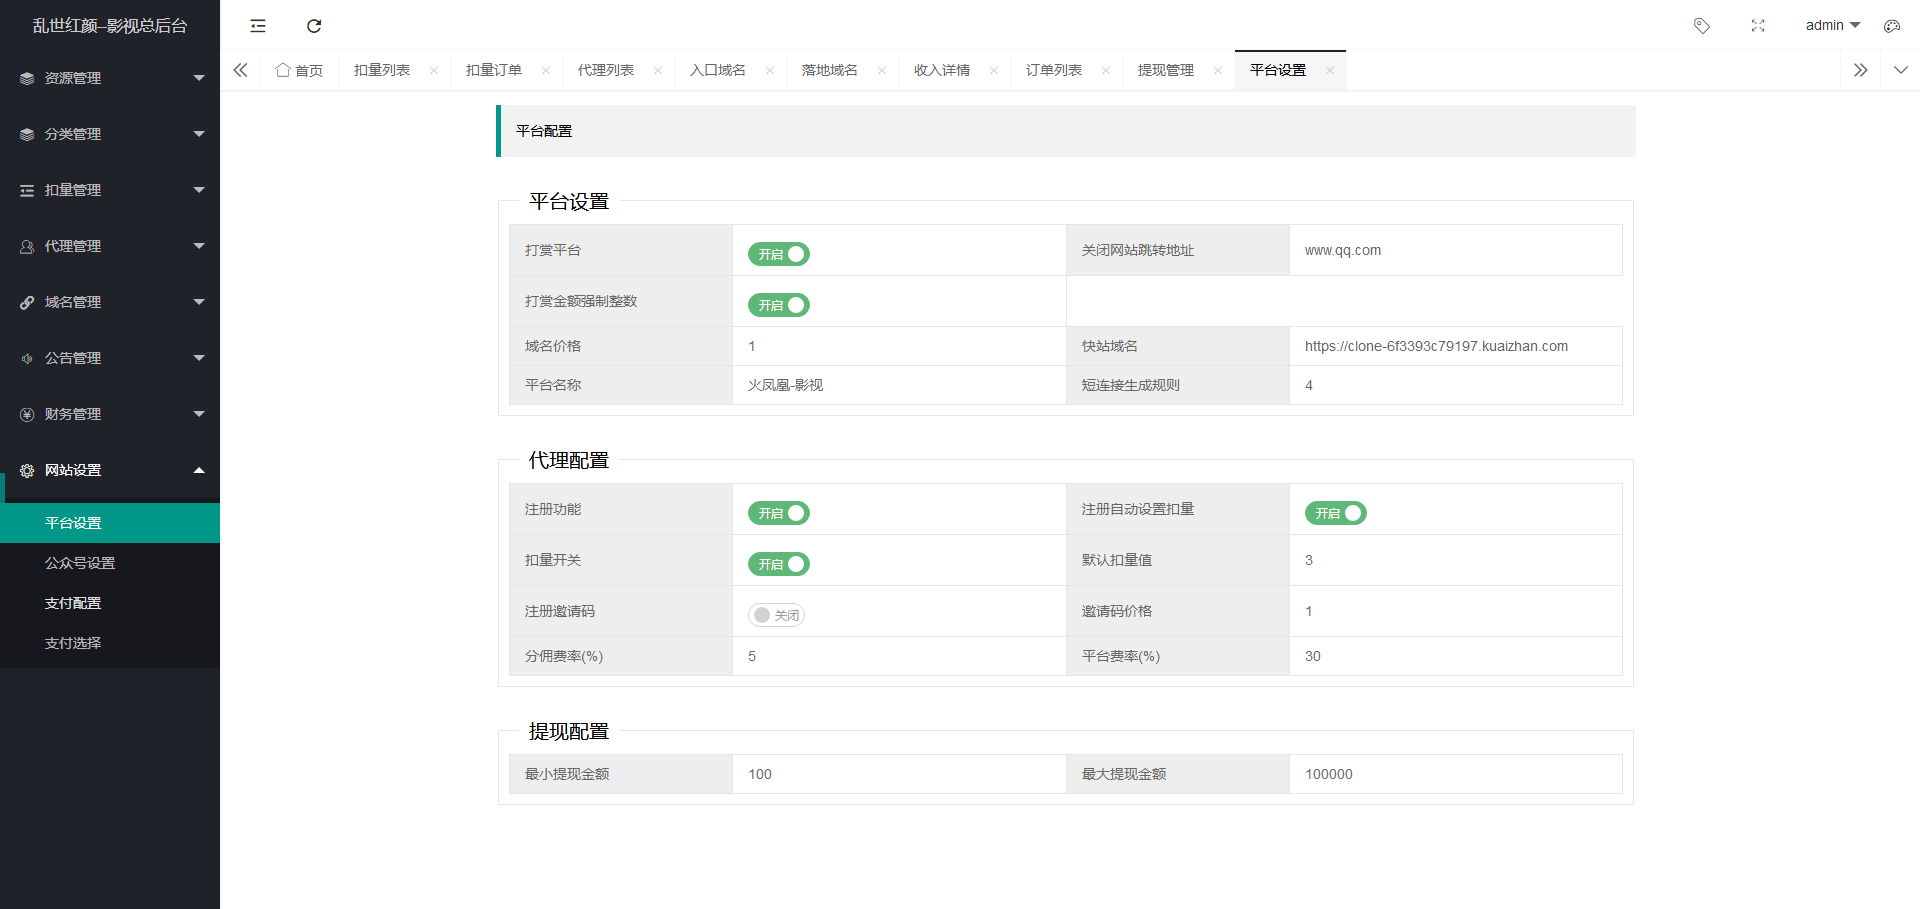
Task: Toggle fullscreen with the expand icon top right
Action: (1758, 25)
